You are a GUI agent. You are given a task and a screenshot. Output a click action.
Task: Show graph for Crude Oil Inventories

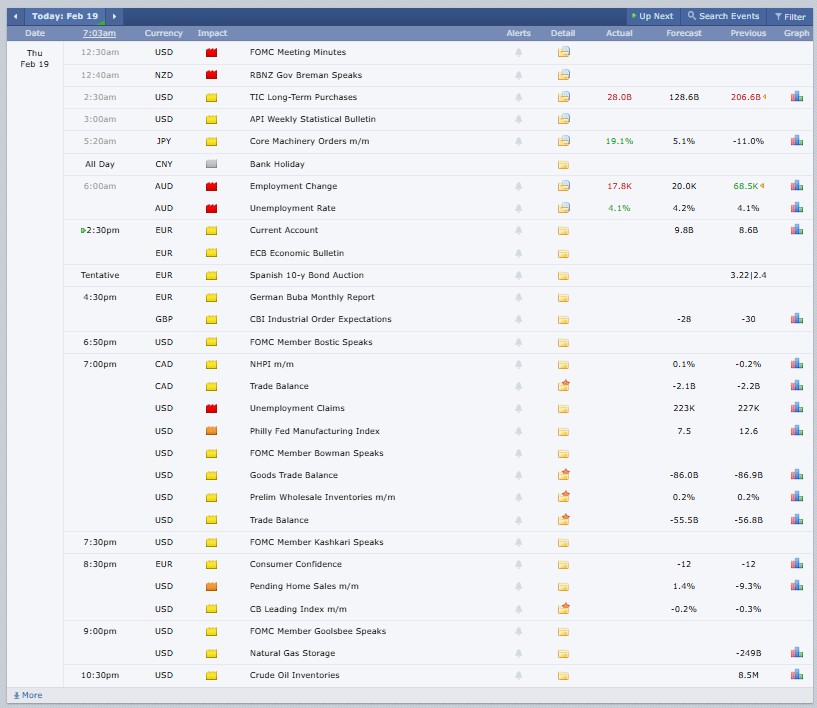coord(796,675)
